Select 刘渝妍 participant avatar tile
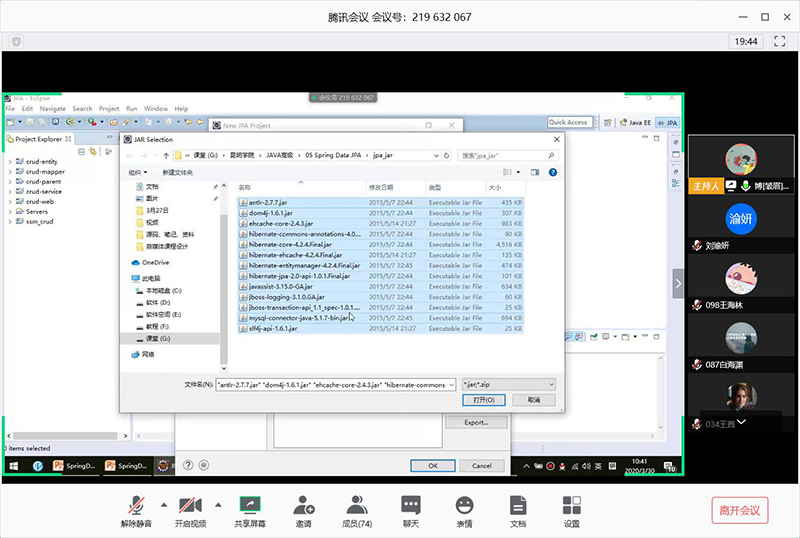This screenshot has width=800, height=538. (740, 224)
